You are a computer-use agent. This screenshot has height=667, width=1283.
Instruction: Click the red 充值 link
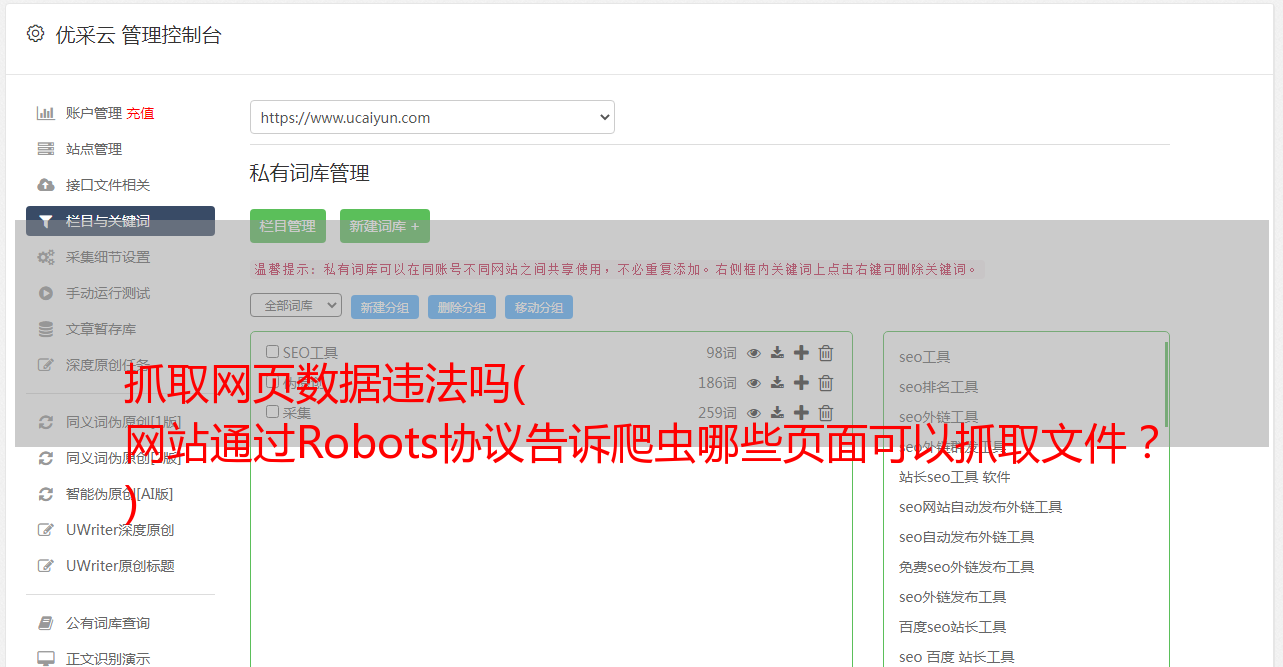(140, 113)
